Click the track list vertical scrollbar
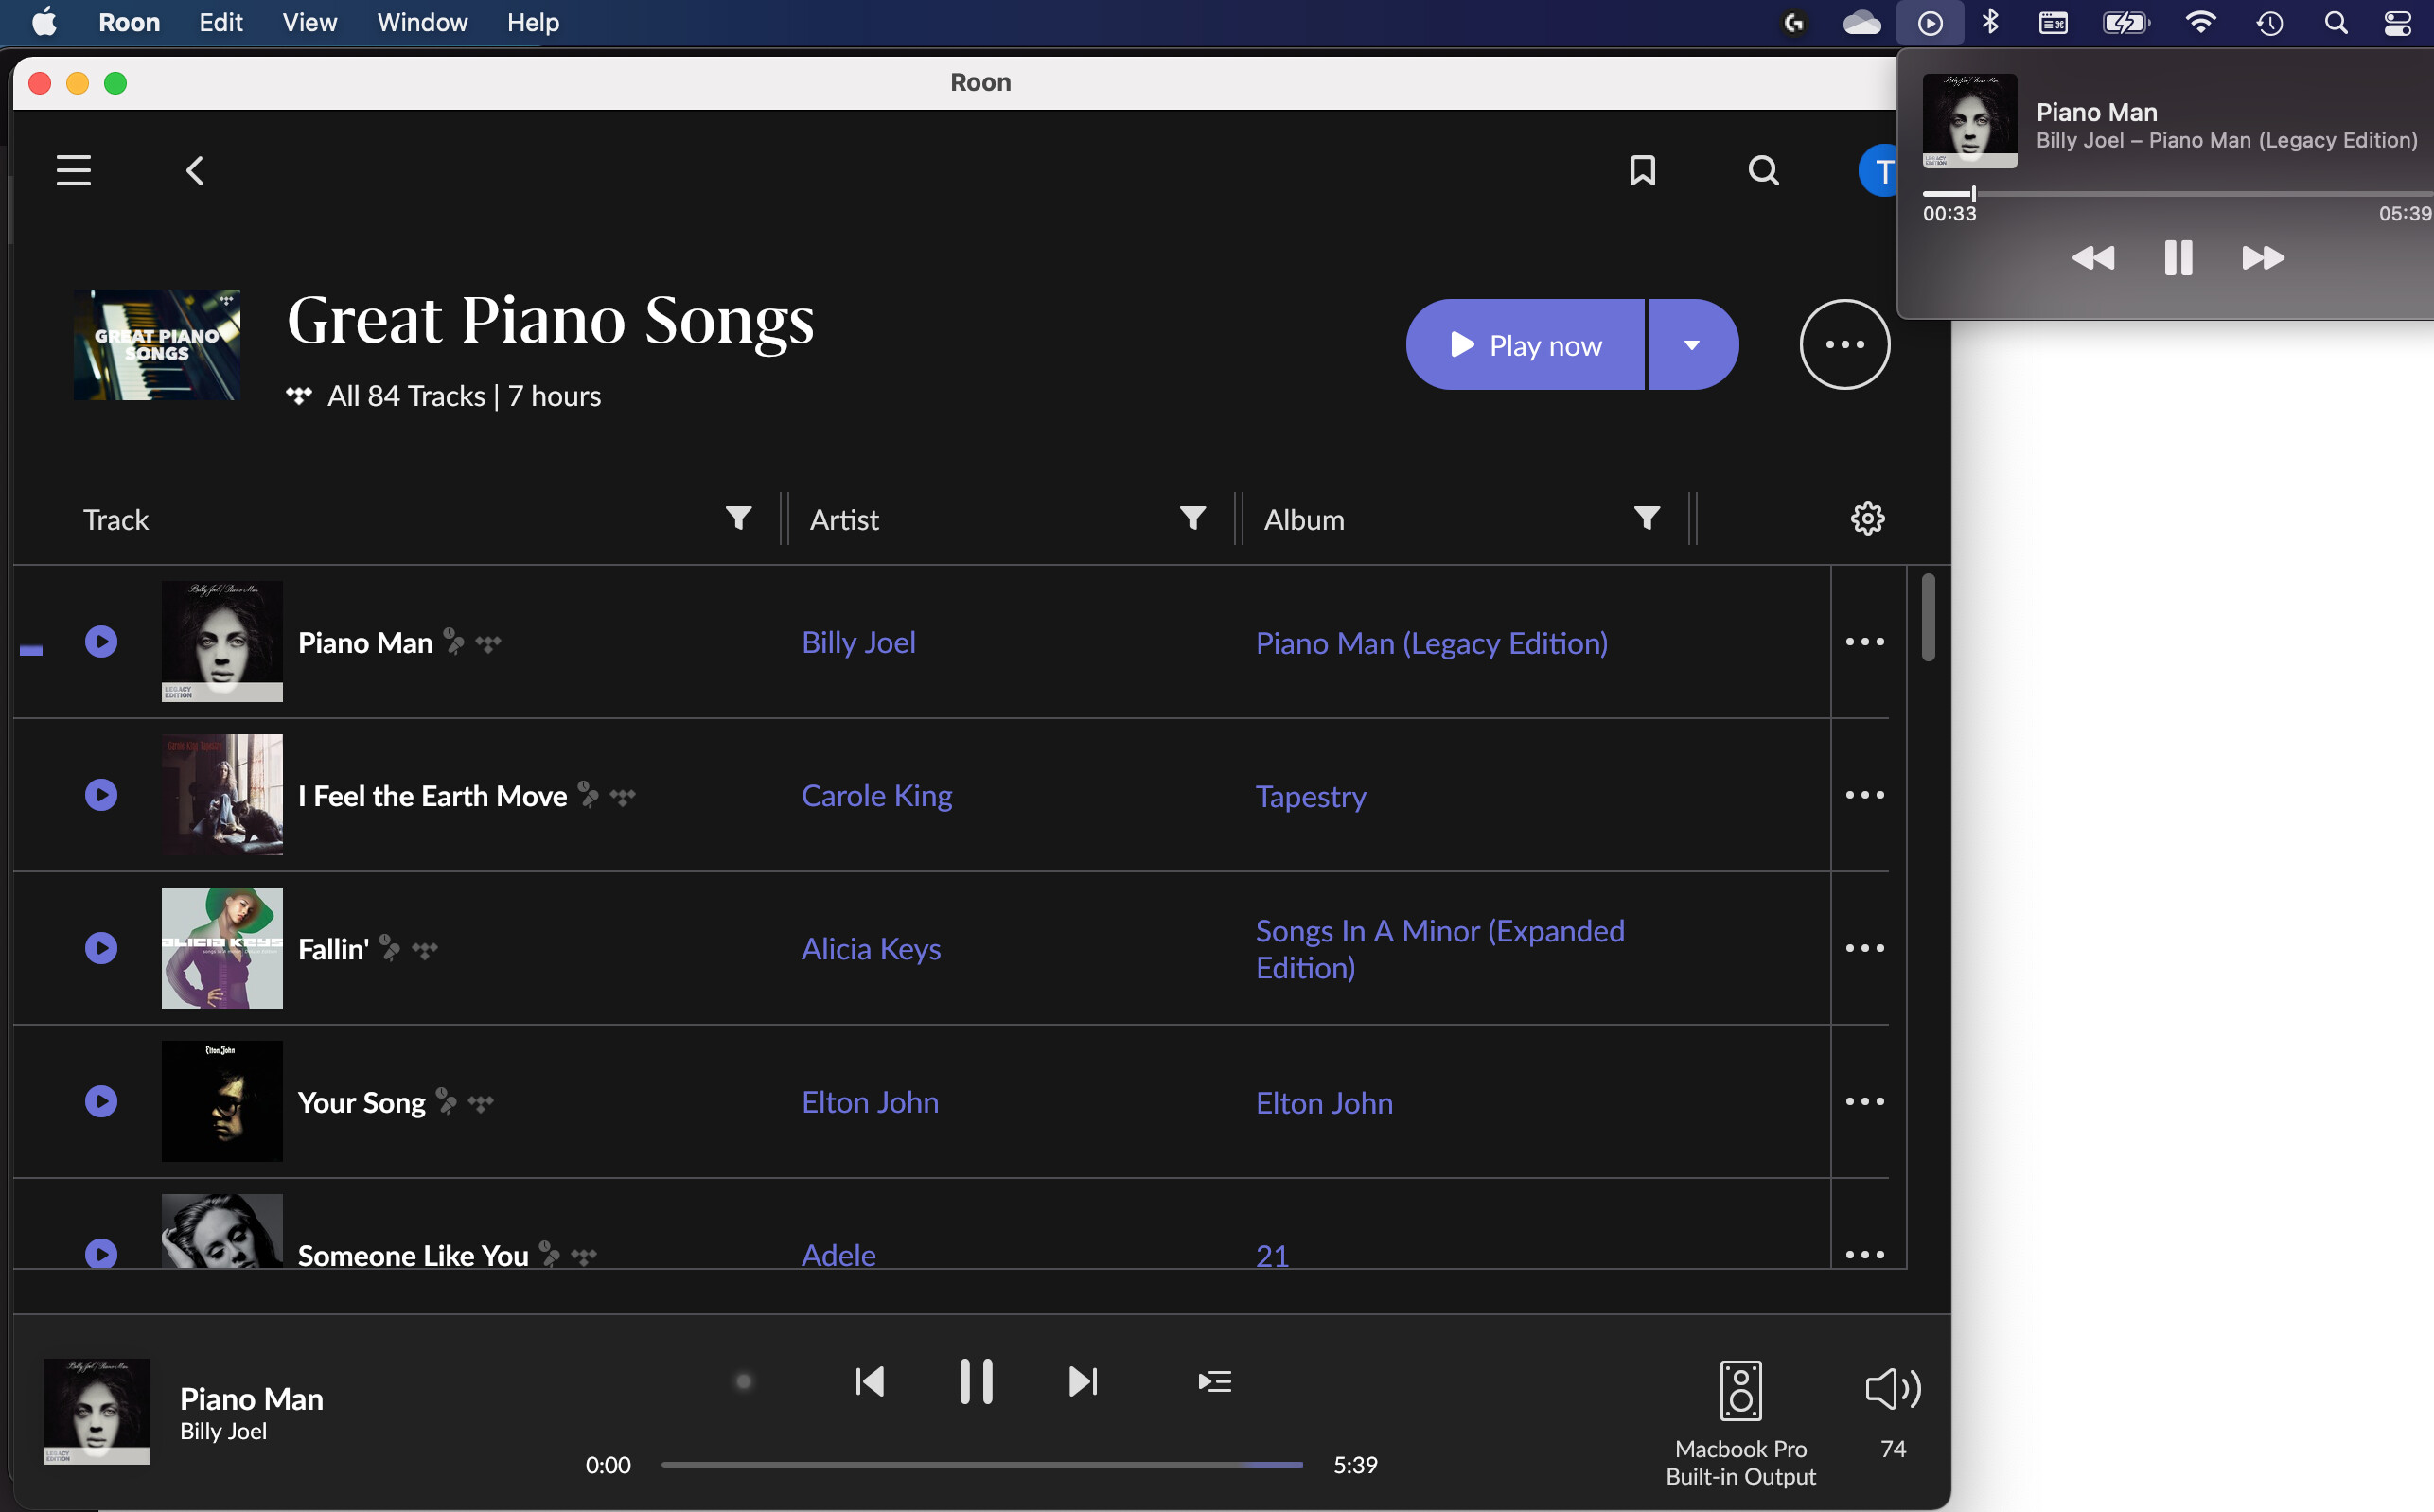The width and height of the screenshot is (2434, 1512). point(1927,617)
